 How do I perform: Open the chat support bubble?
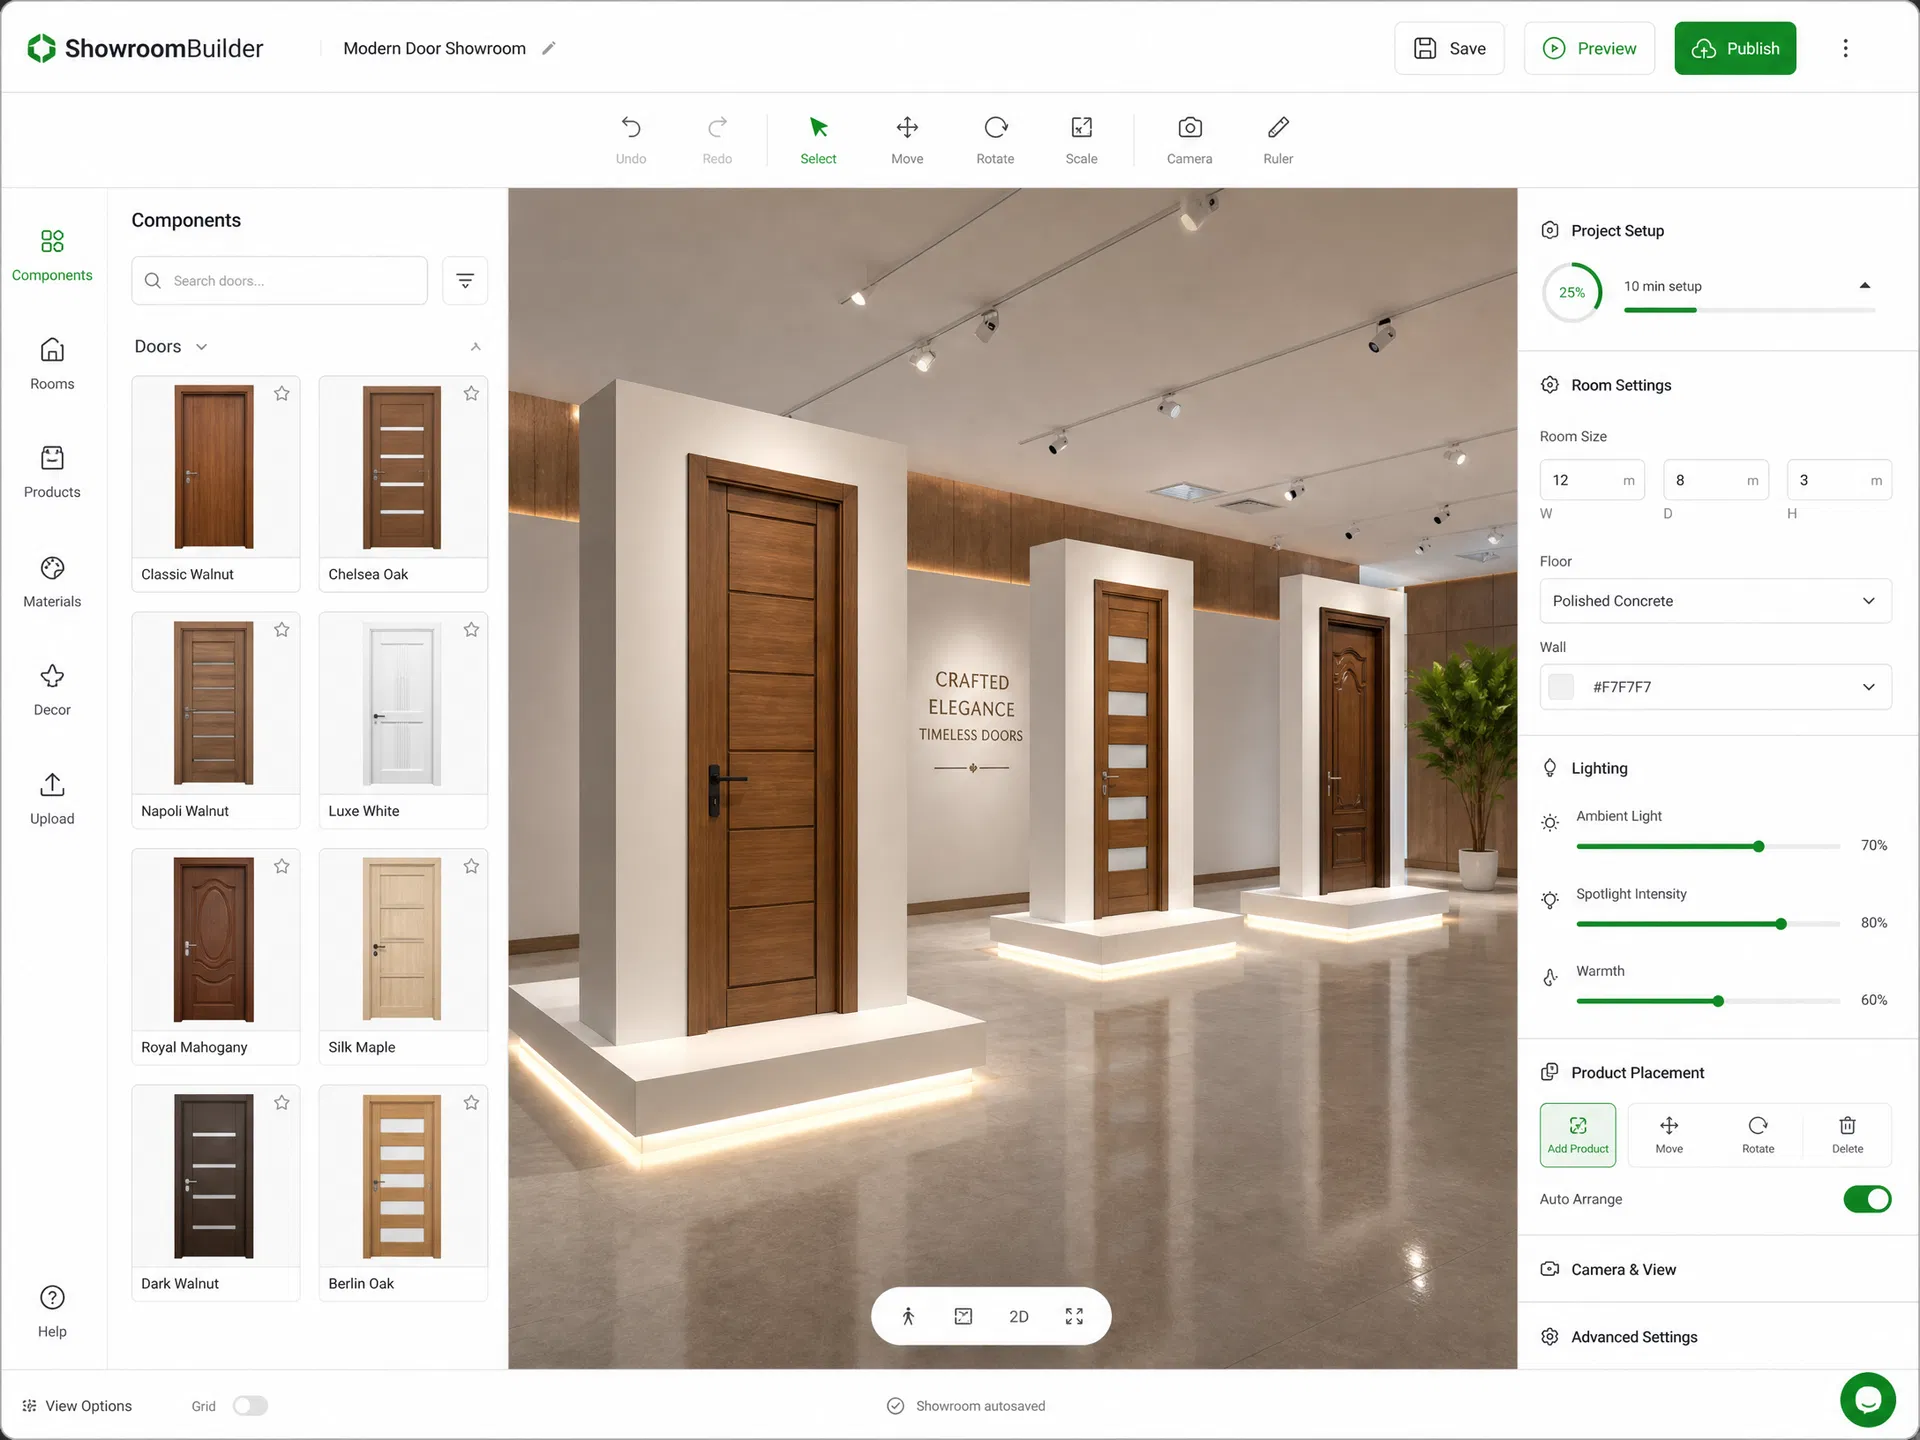pos(1867,1400)
